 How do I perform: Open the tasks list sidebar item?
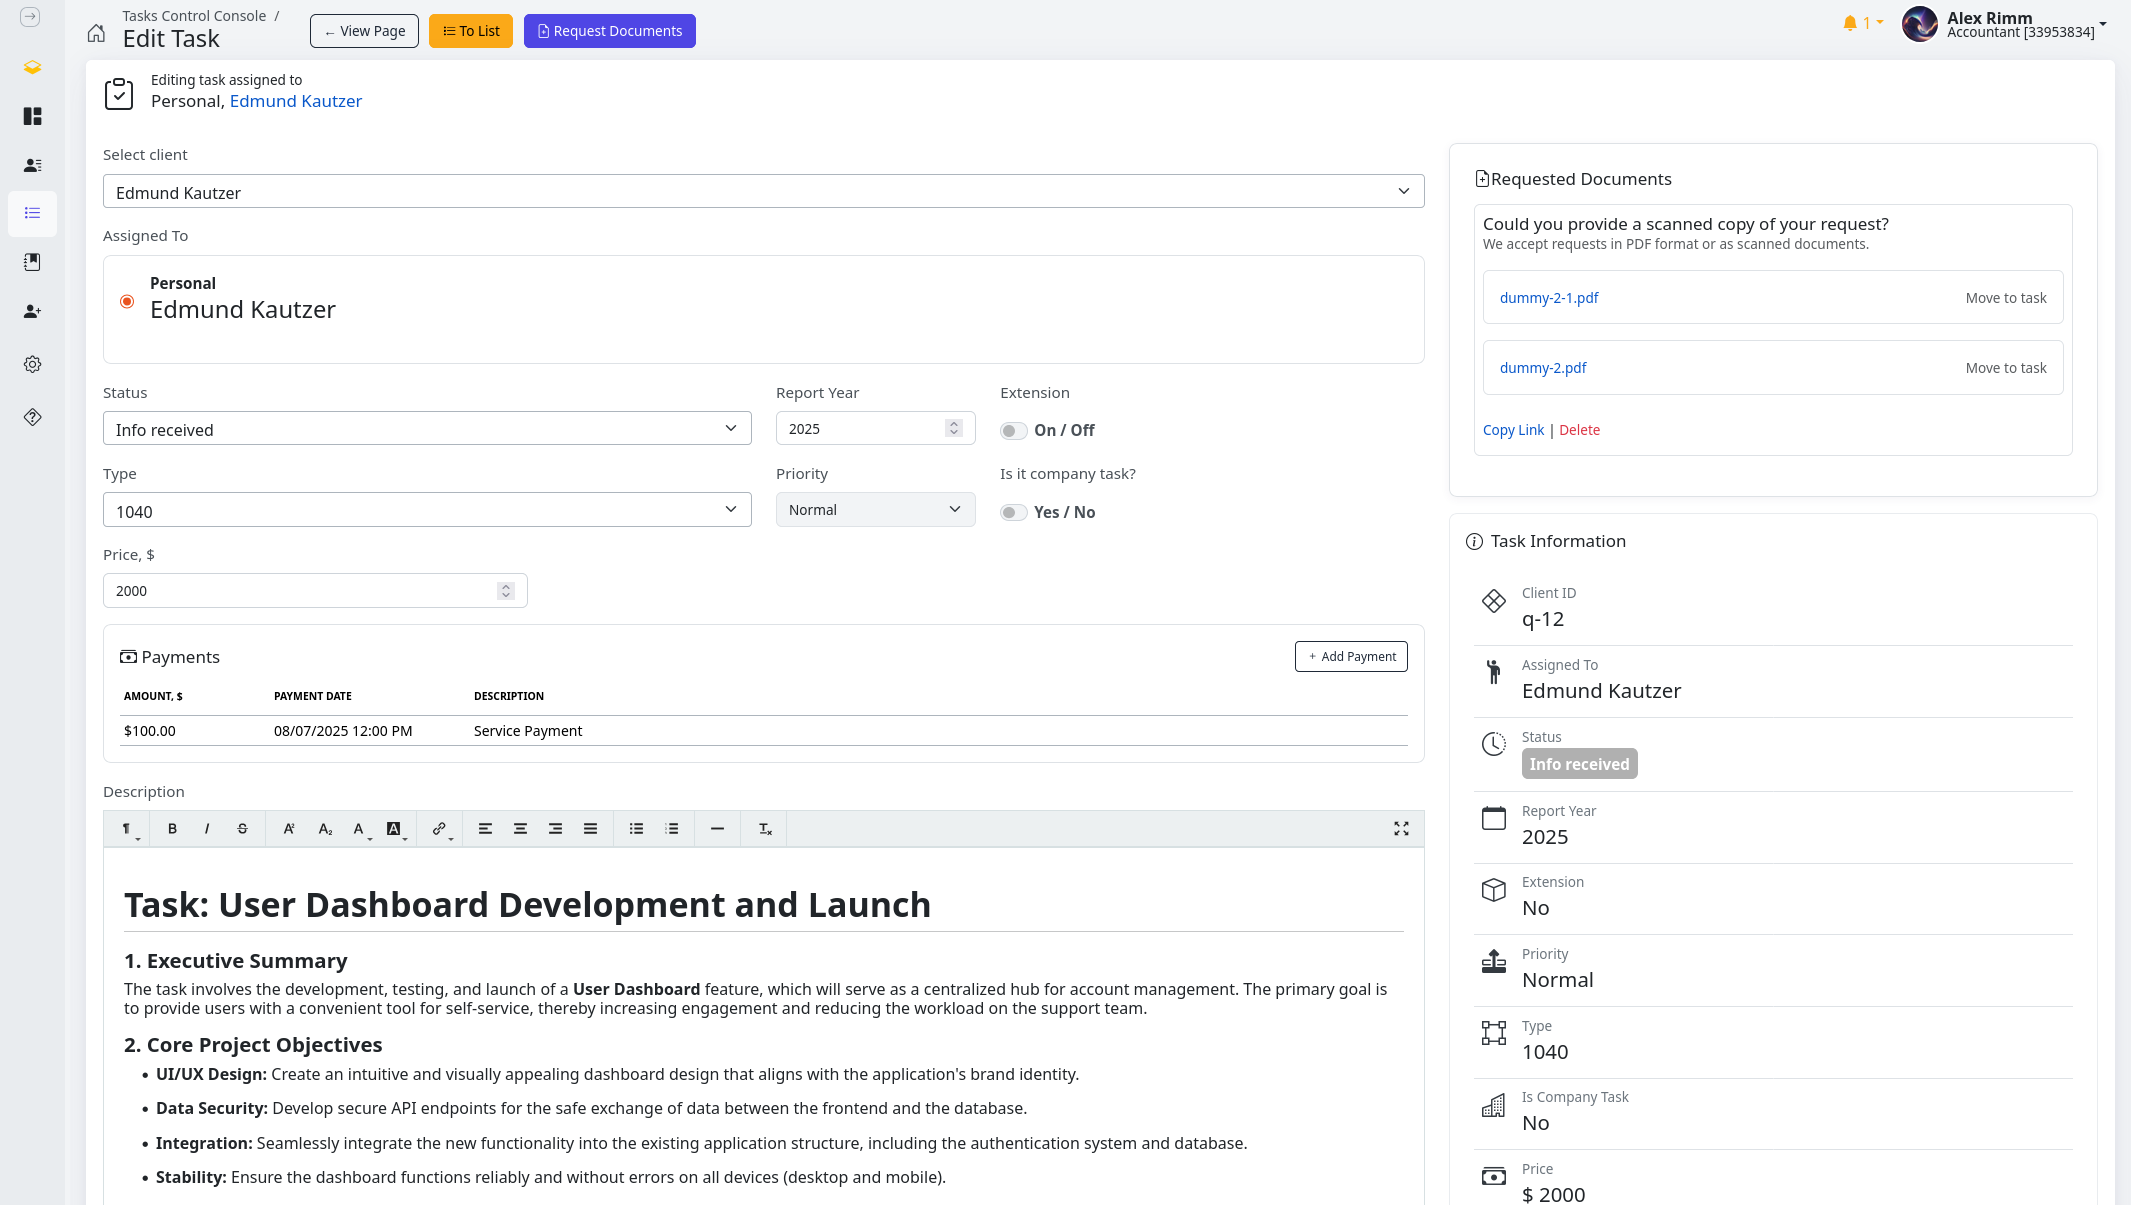32,213
